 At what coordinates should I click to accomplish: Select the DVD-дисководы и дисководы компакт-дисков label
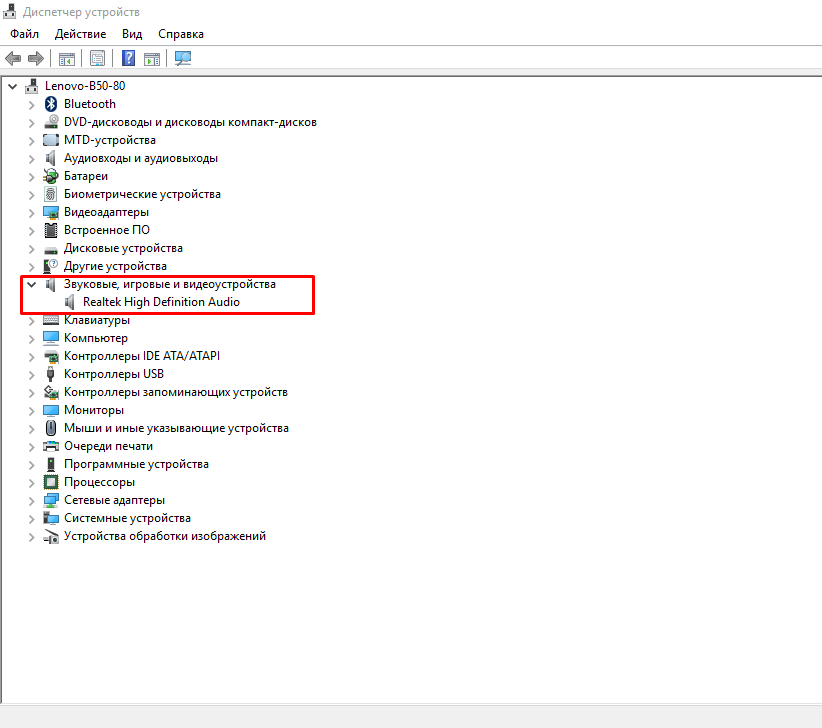[x=190, y=122]
